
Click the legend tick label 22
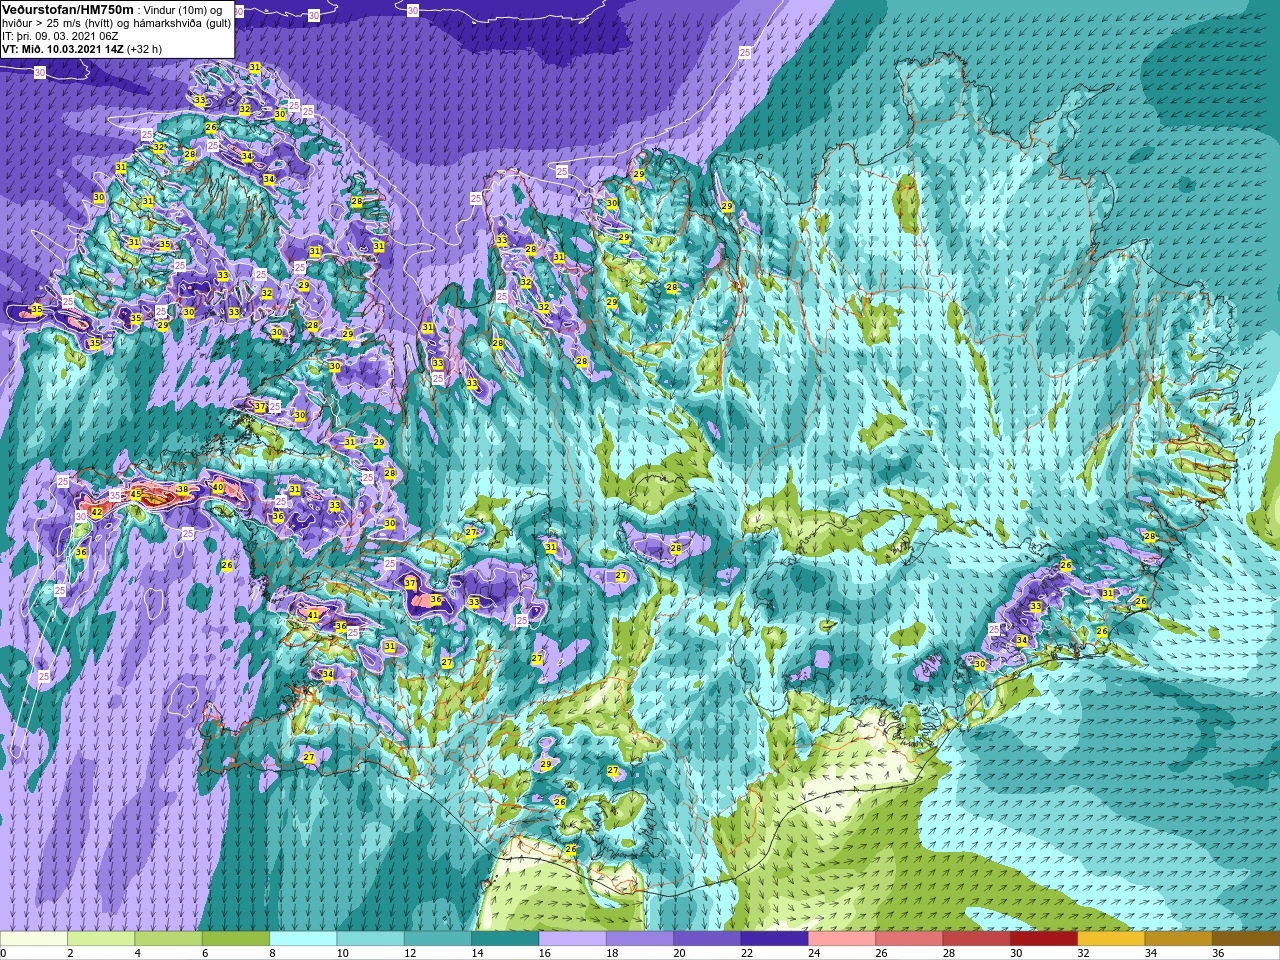(746, 953)
